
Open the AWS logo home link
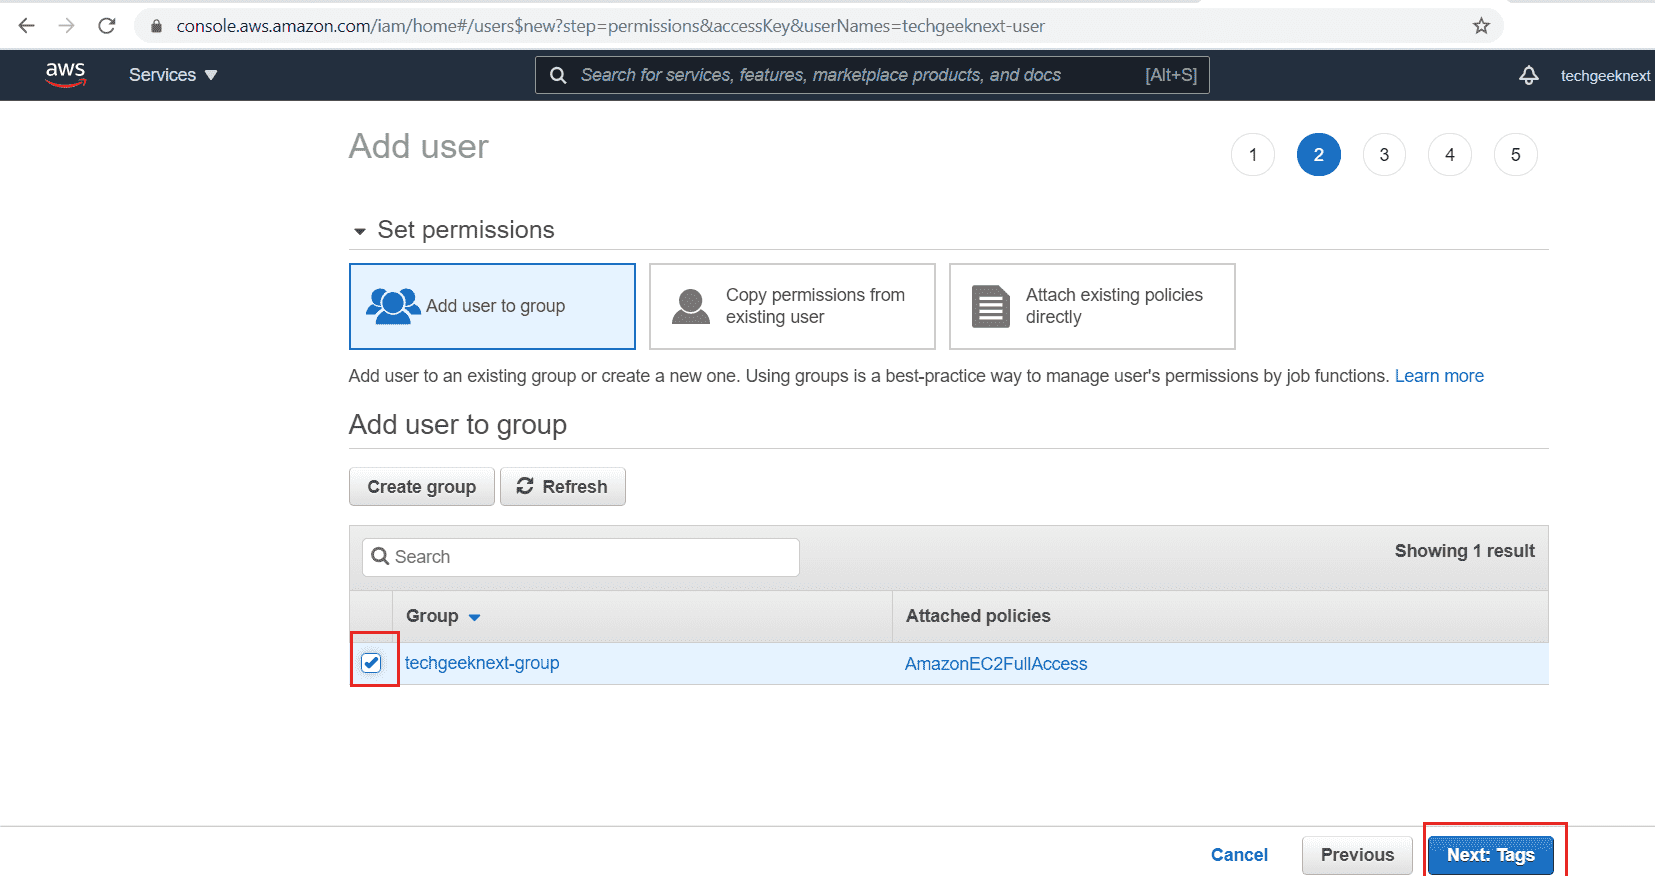(66, 74)
